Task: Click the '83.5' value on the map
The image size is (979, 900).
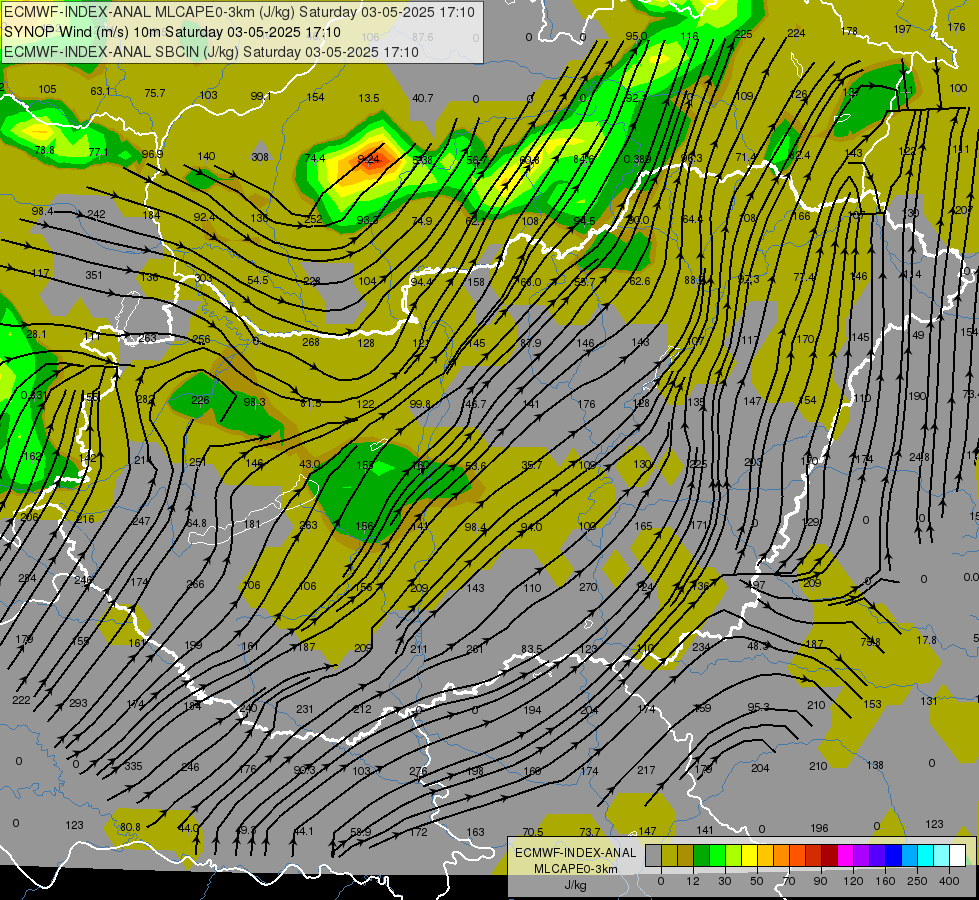Action: click(x=531, y=649)
